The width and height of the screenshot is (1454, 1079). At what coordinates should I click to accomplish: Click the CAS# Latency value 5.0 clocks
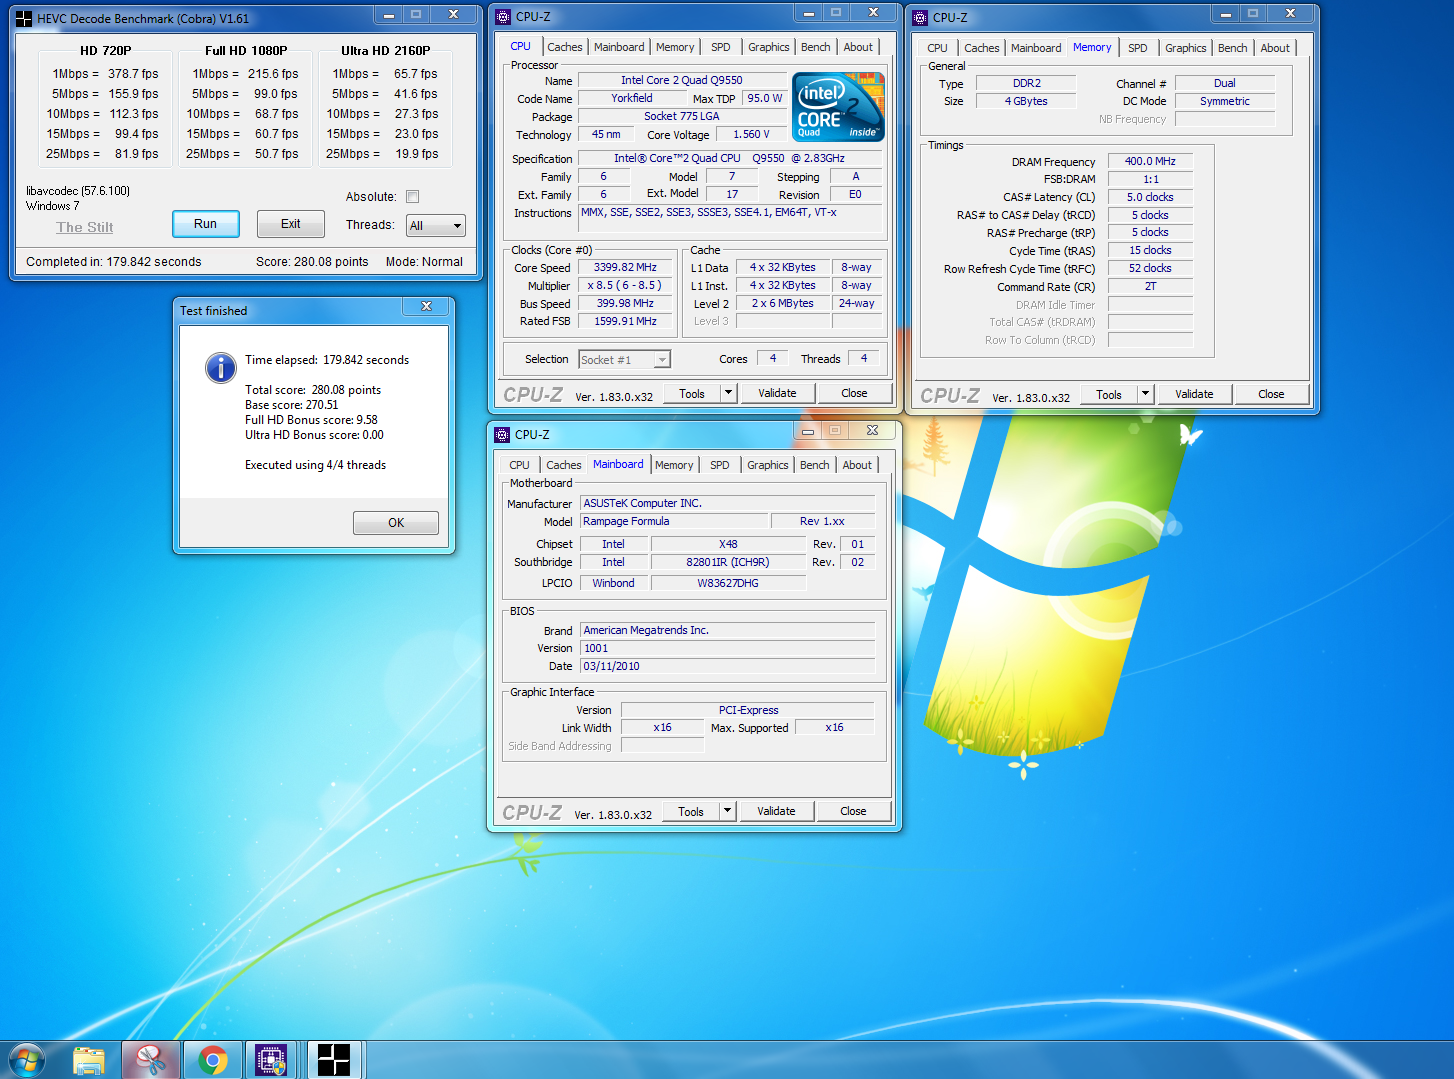[x=1150, y=197]
